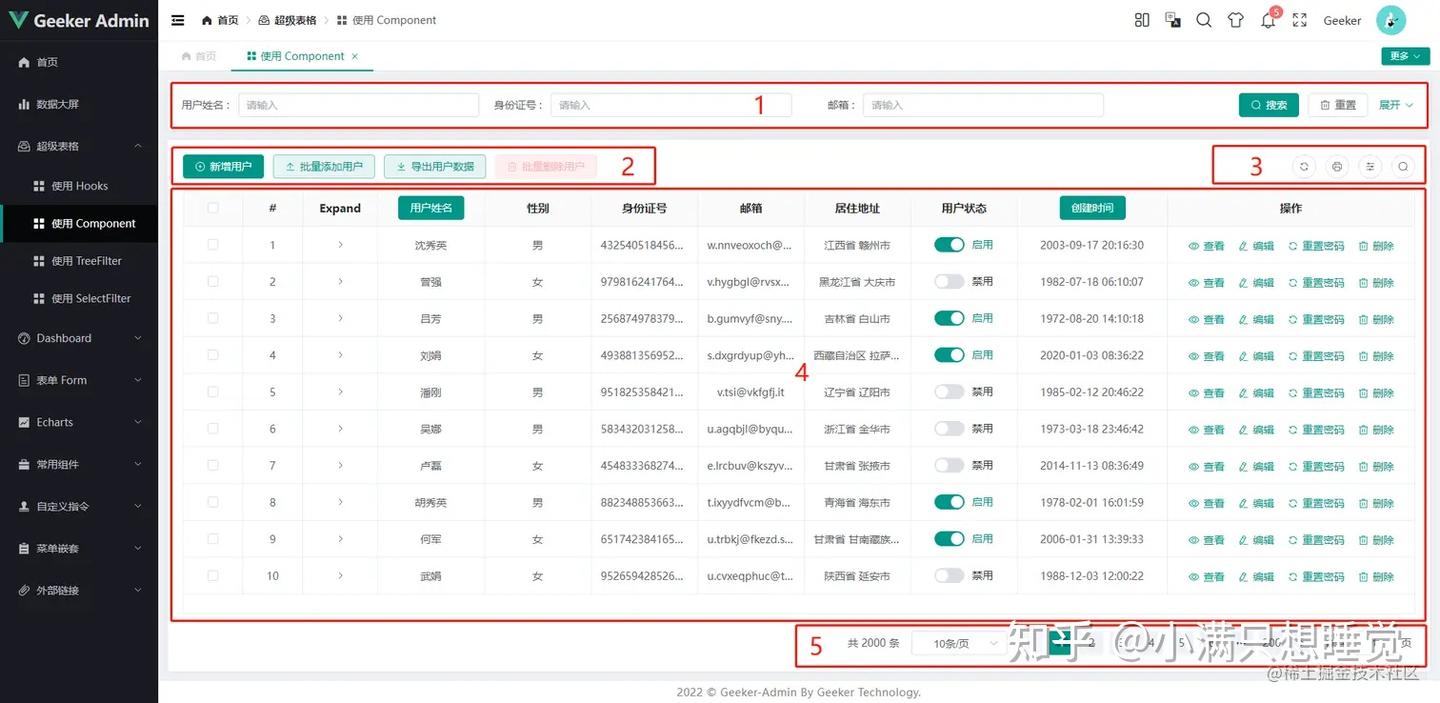The width and height of the screenshot is (1440, 703).
Task: Open the print table icon
Action: click(1337, 166)
